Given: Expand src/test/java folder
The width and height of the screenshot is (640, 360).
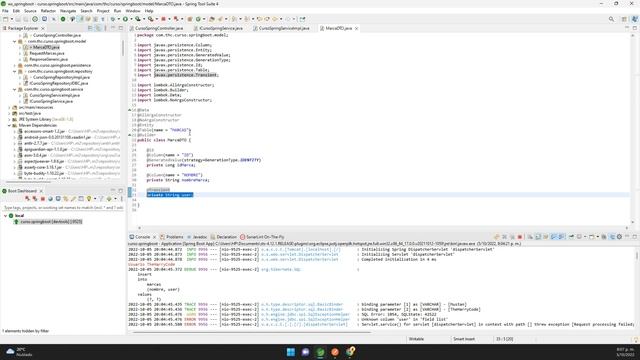Looking at the screenshot, I should [x=9, y=113].
